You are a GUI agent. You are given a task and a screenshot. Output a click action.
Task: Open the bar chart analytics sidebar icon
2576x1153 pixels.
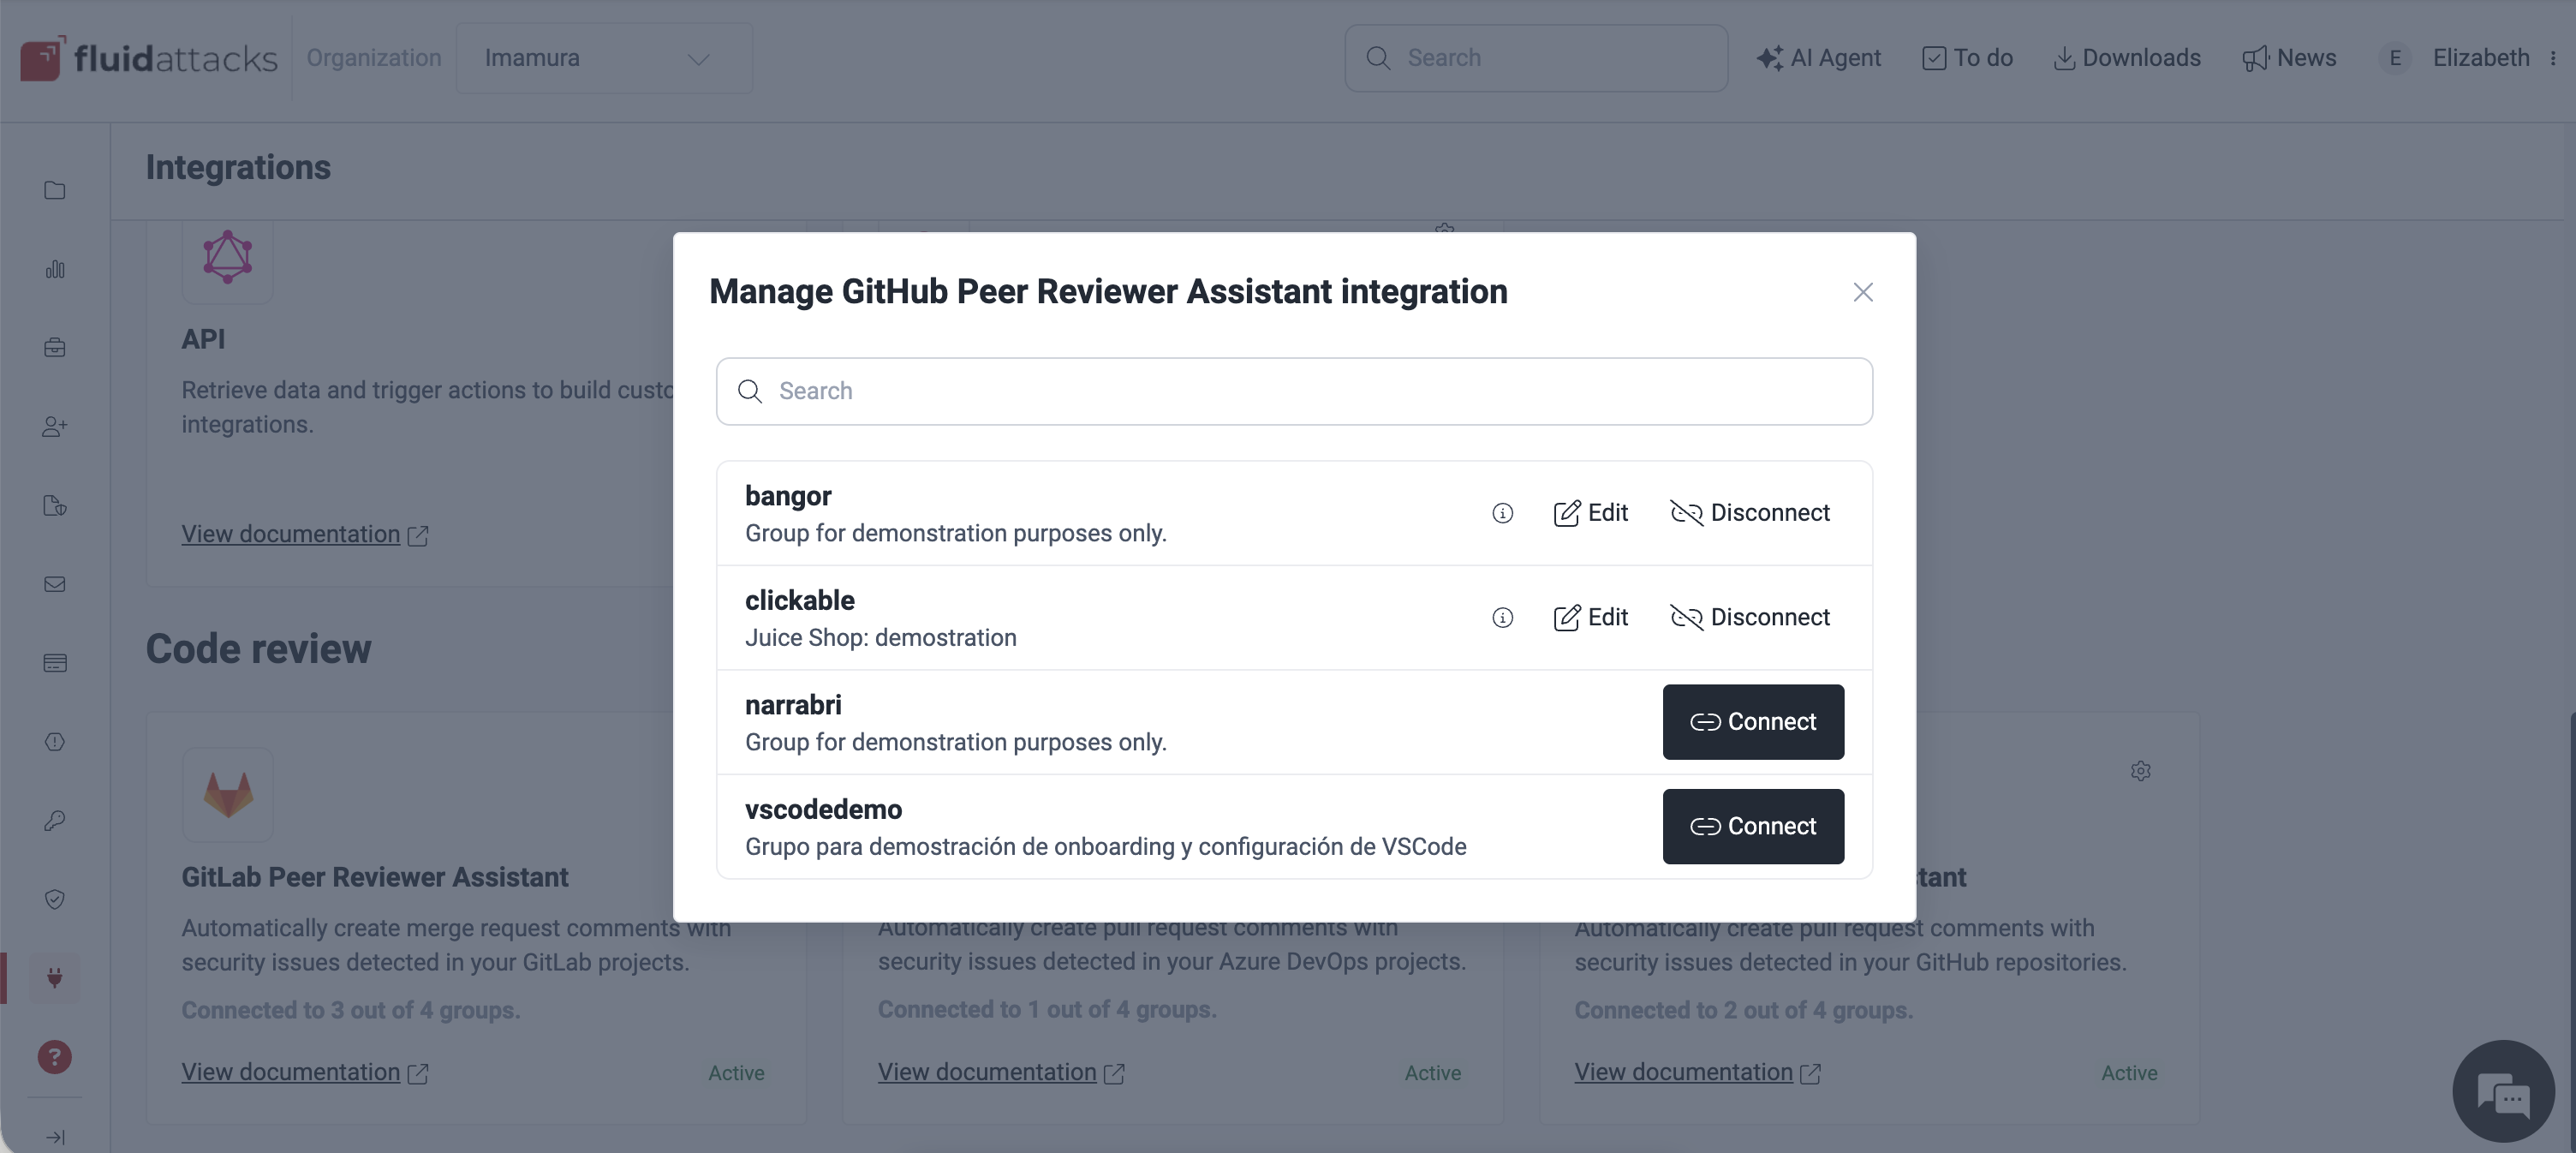click(55, 269)
